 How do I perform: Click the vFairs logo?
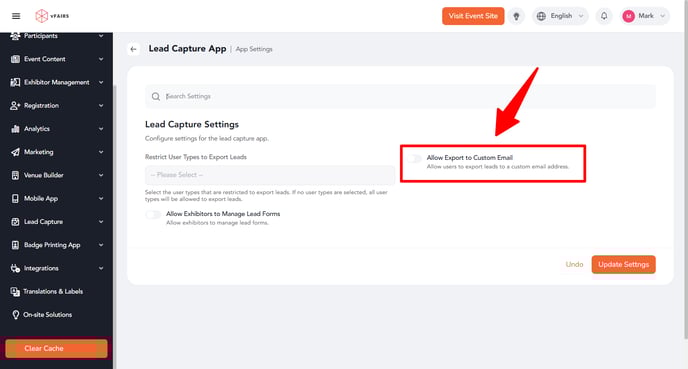(x=52, y=16)
